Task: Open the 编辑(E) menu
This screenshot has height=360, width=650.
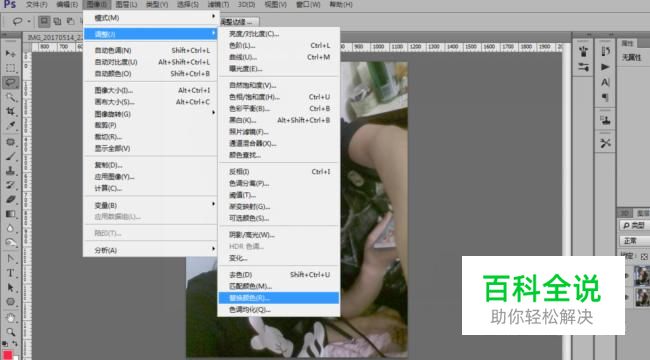Action: click(x=67, y=5)
